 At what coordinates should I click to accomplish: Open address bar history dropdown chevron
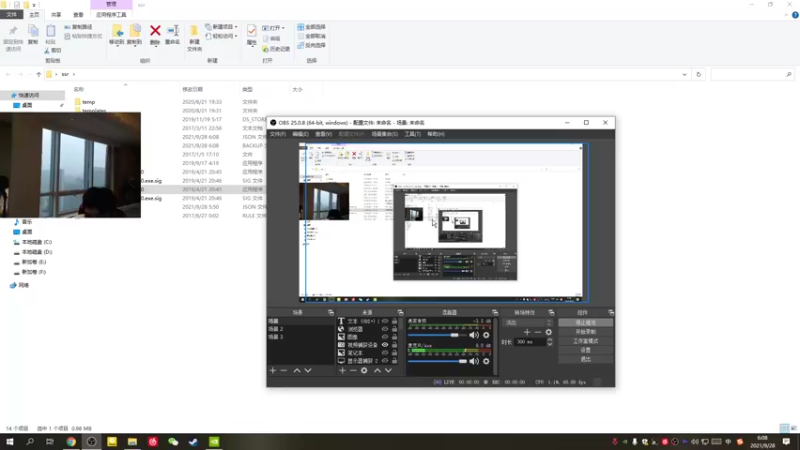pos(684,74)
